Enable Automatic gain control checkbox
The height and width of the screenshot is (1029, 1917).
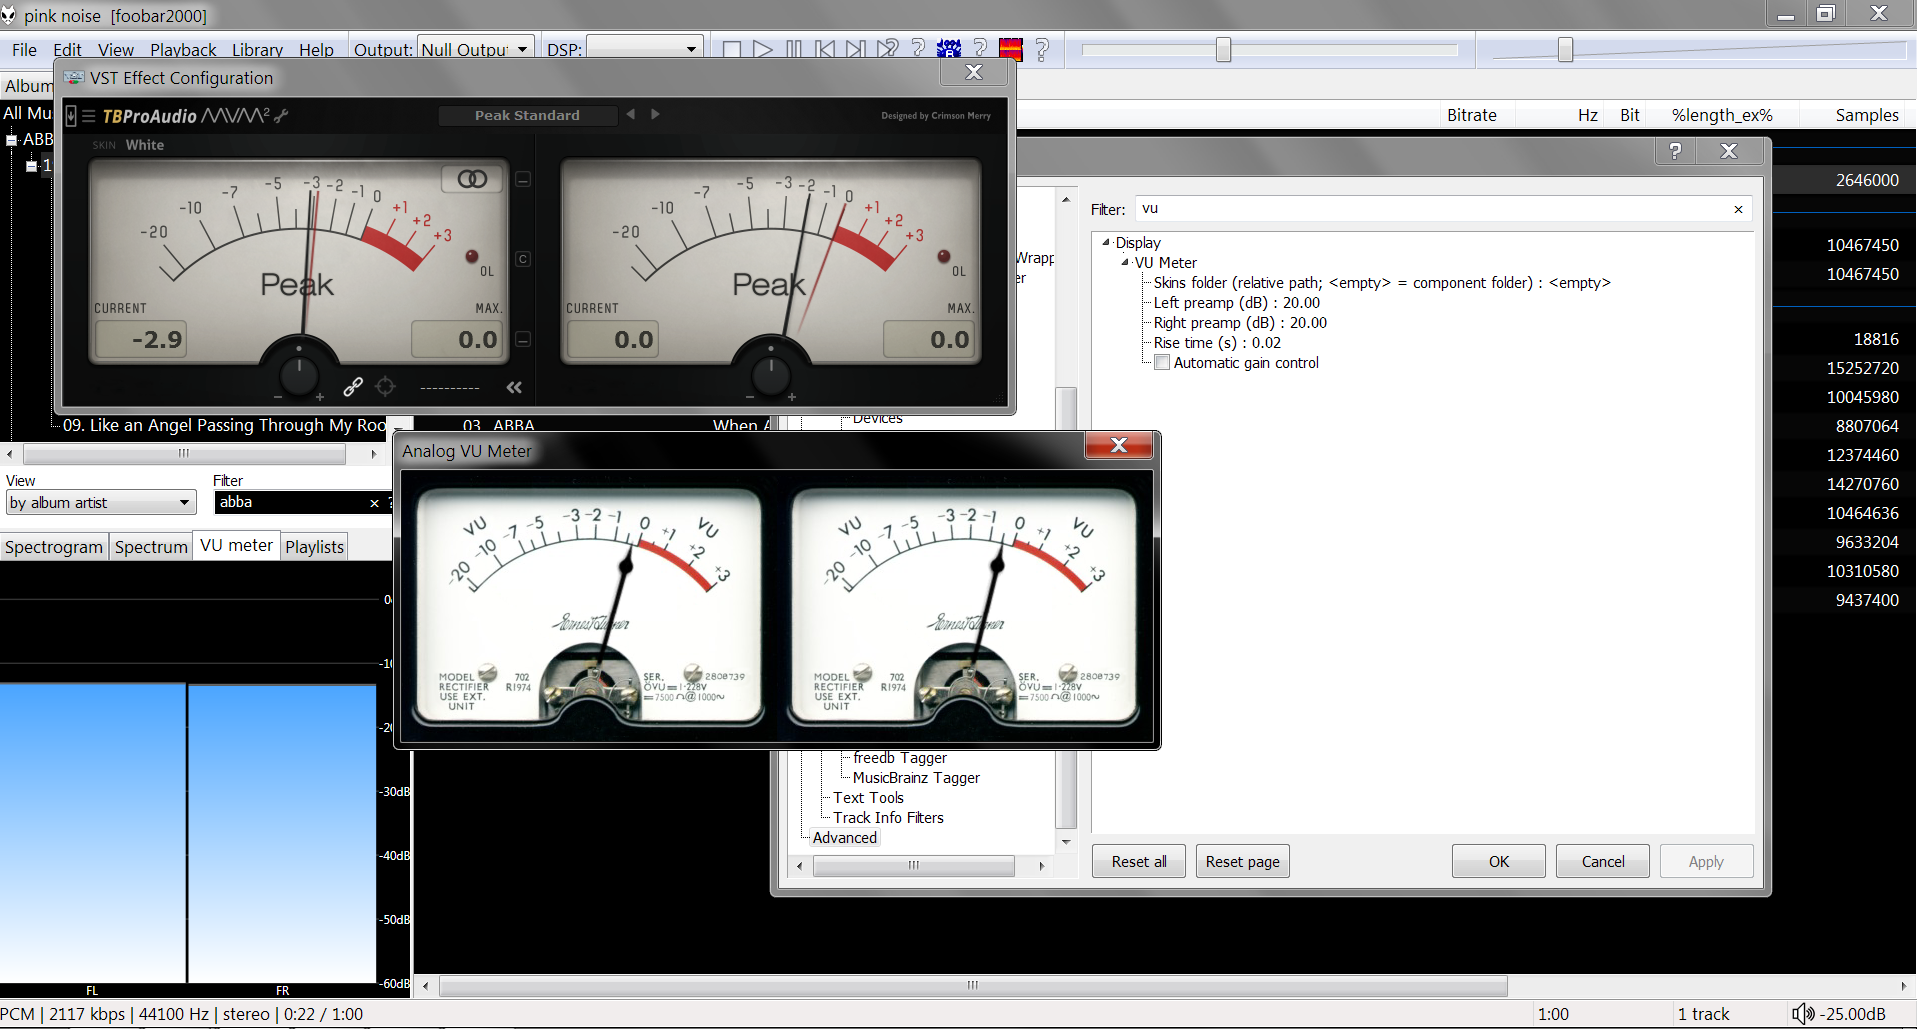[1162, 363]
